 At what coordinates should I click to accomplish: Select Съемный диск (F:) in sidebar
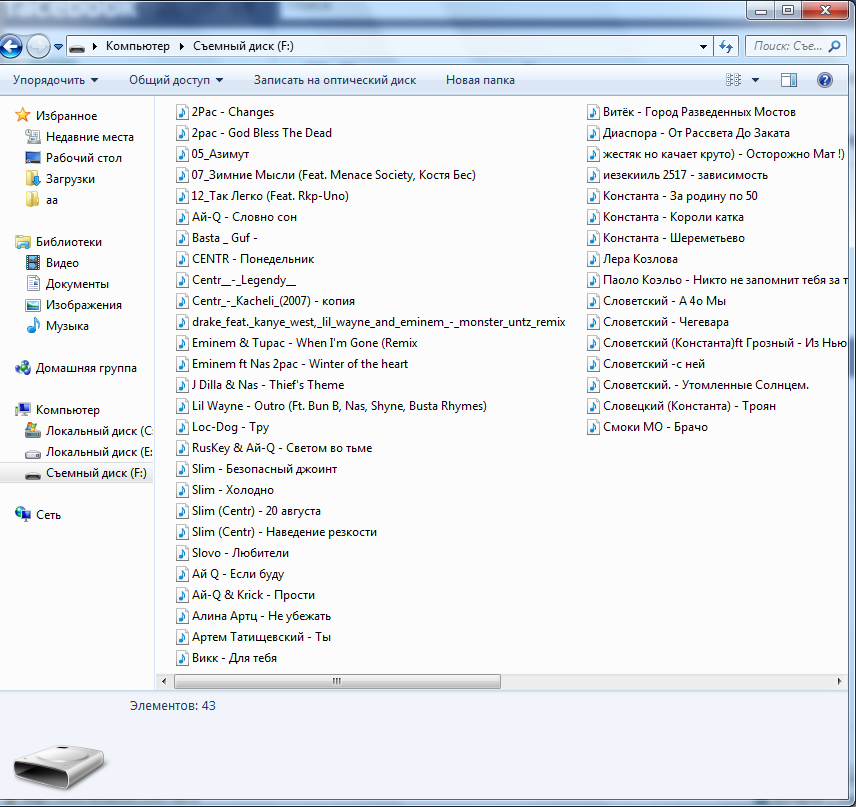(x=96, y=473)
